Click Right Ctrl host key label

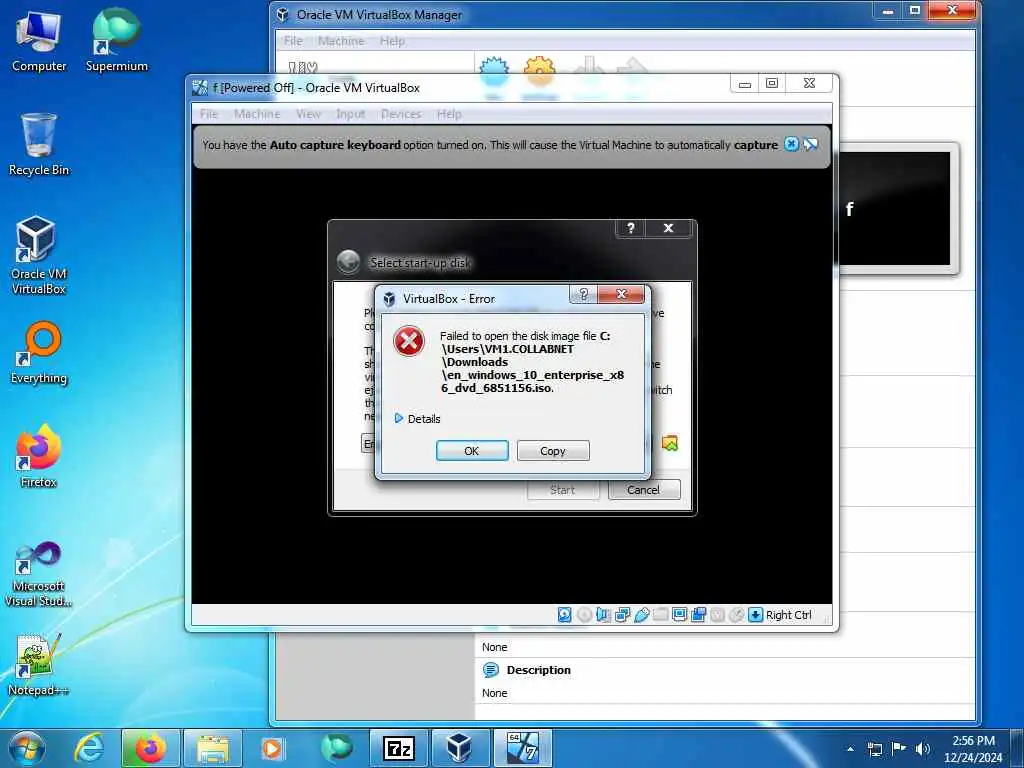(788, 615)
